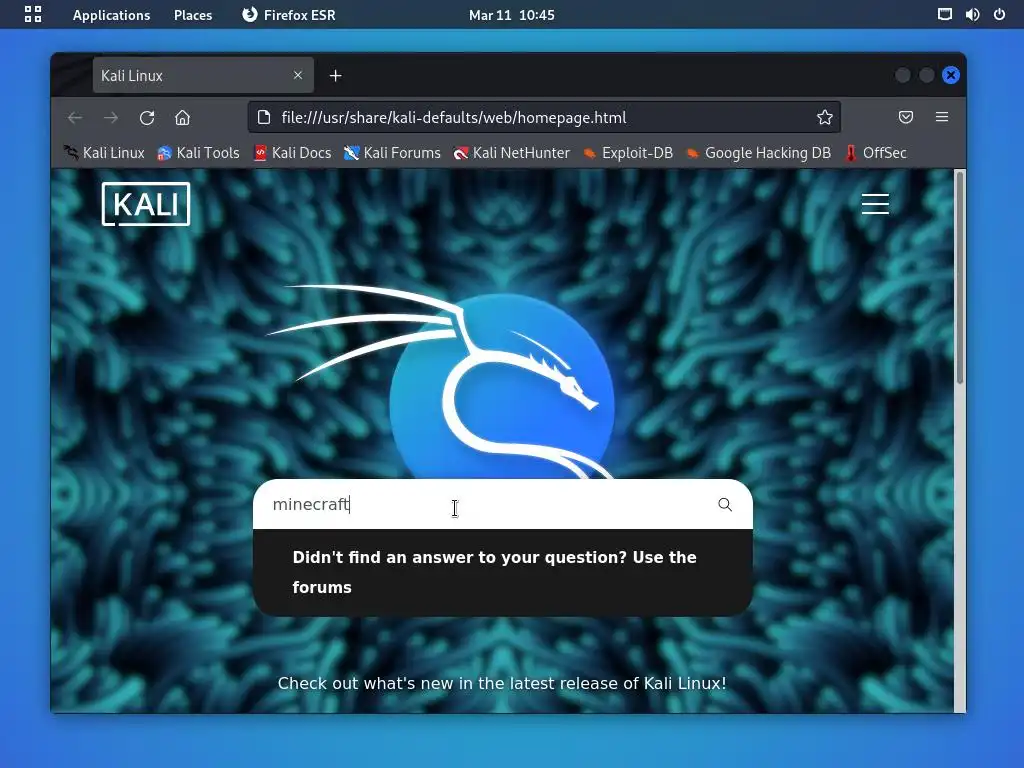Image resolution: width=1024 pixels, height=768 pixels.
Task: Open the GNOME activities grid icon
Action: coord(33,14)
